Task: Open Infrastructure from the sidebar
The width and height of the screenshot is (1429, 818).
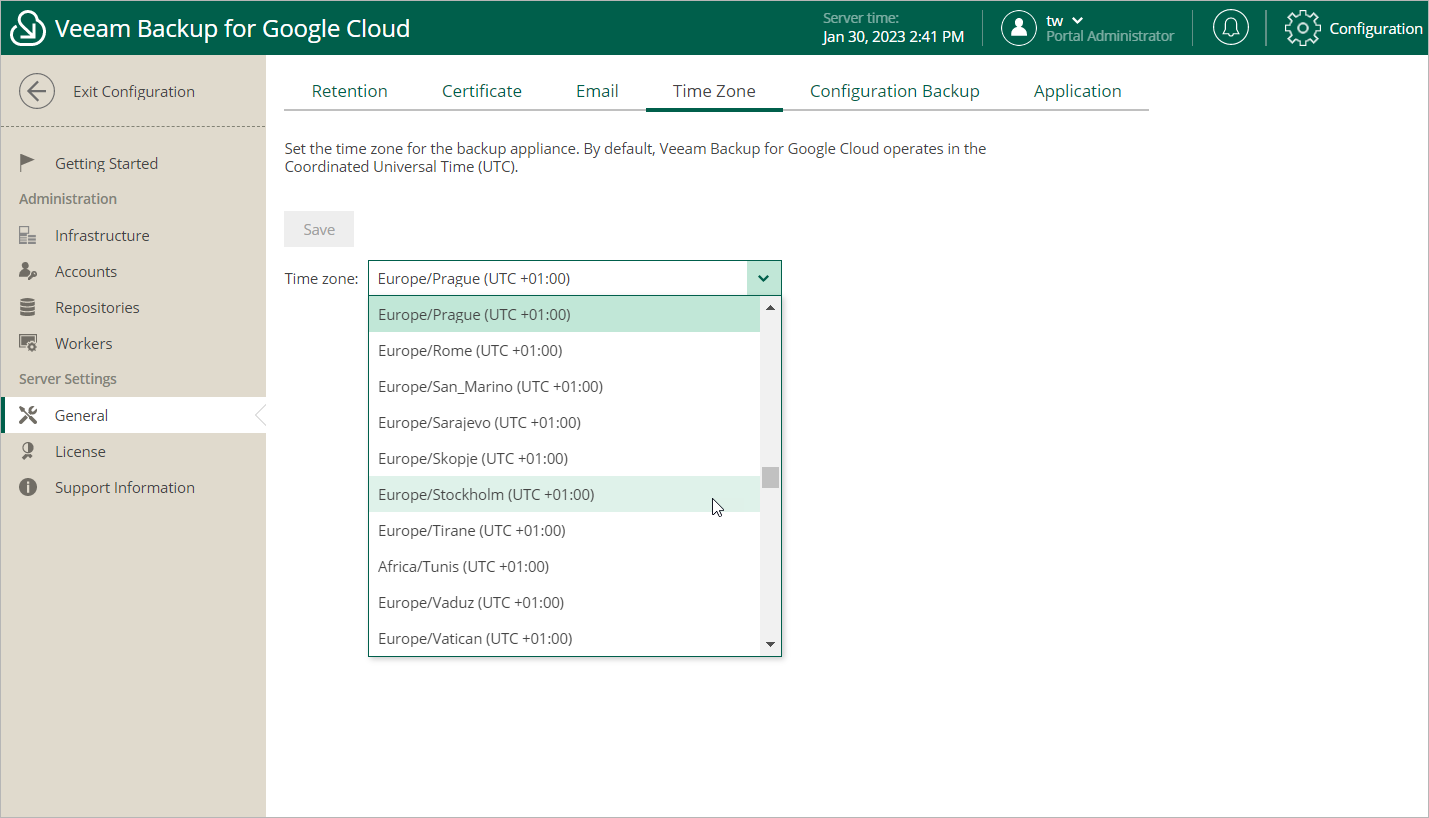Action: tap(101, 236)
